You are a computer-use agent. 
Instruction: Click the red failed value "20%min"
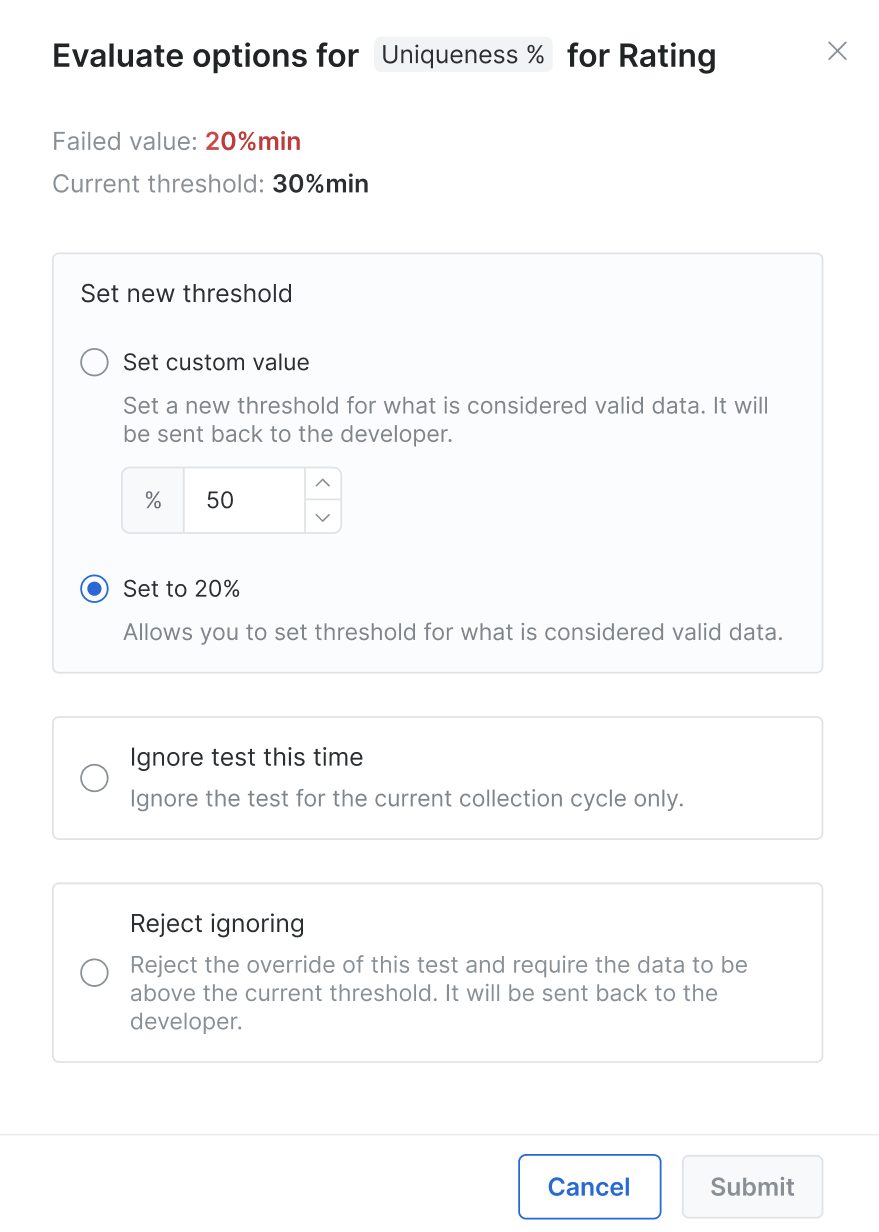click(253, 141)
